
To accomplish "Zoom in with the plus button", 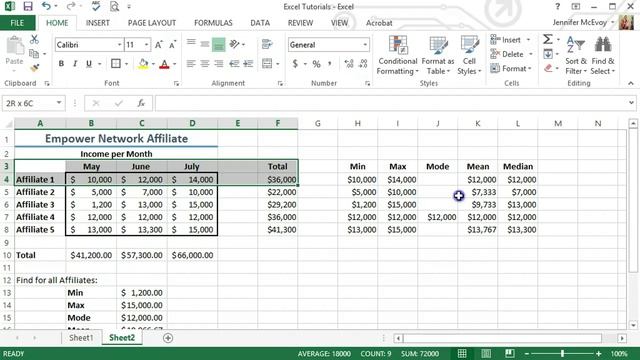I will click(x=598, y=353).
